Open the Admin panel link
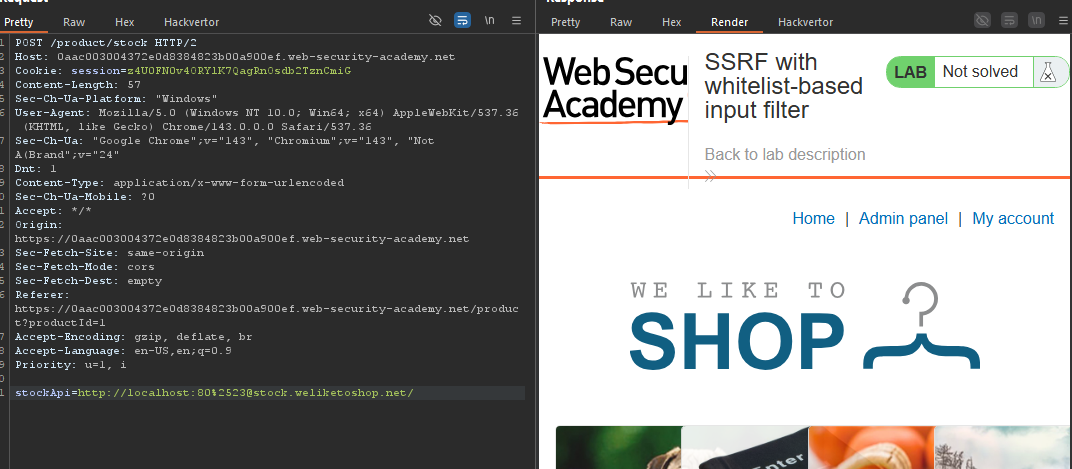Viewport: 1072px width, 469px height. point(903,218)
